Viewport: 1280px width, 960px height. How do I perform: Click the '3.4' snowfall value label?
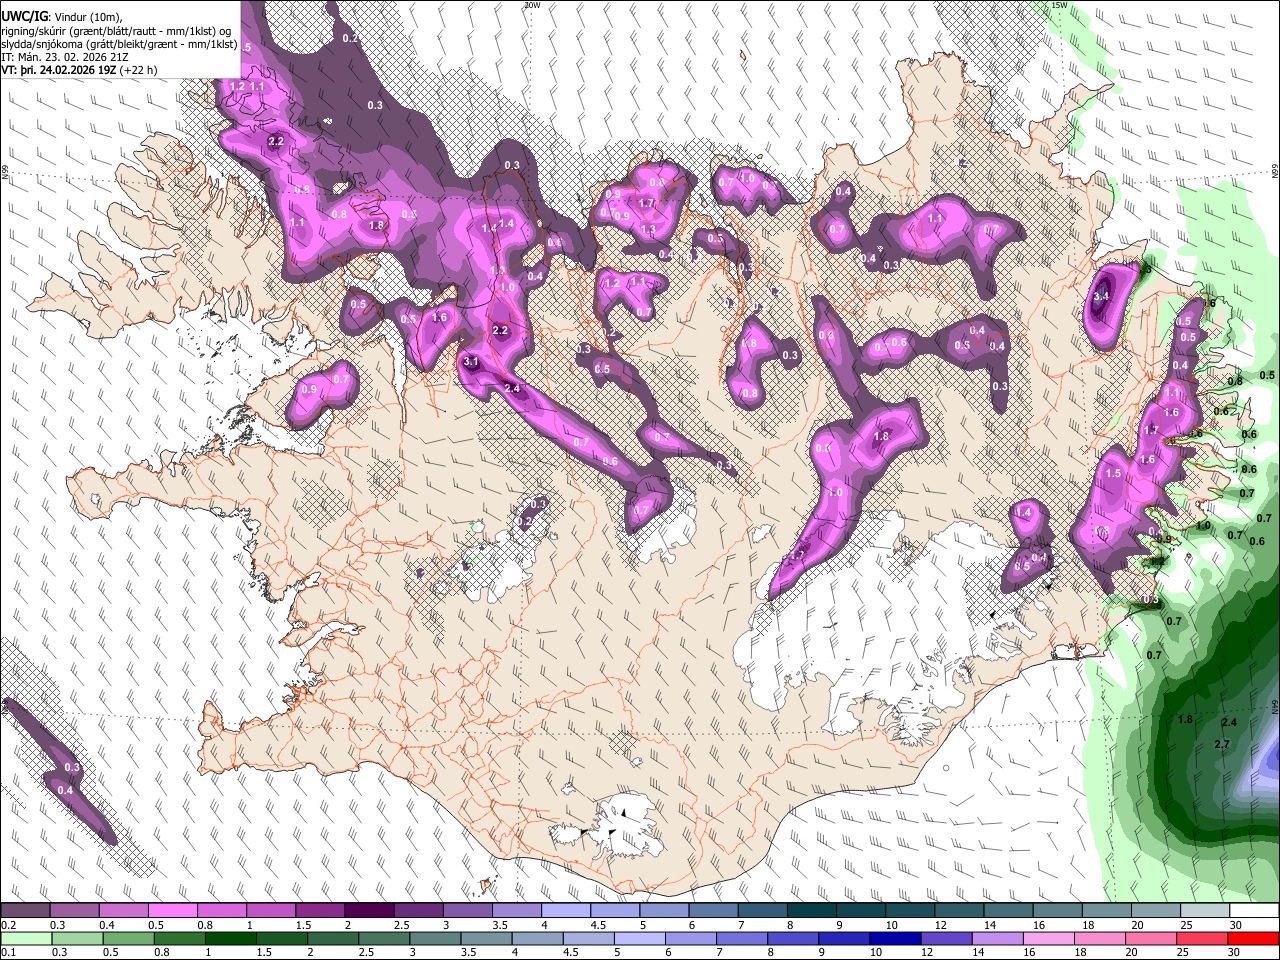(x=1102, y=297)
